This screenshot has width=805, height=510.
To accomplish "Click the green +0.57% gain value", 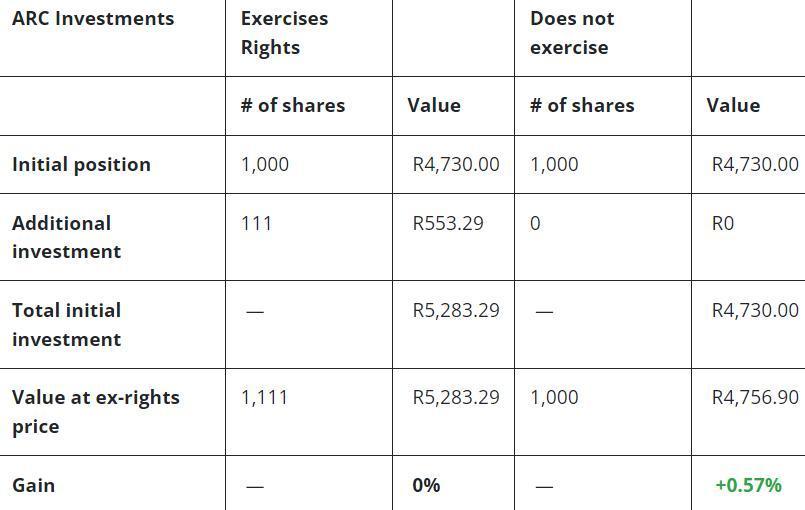I will [x=748, y=486].
